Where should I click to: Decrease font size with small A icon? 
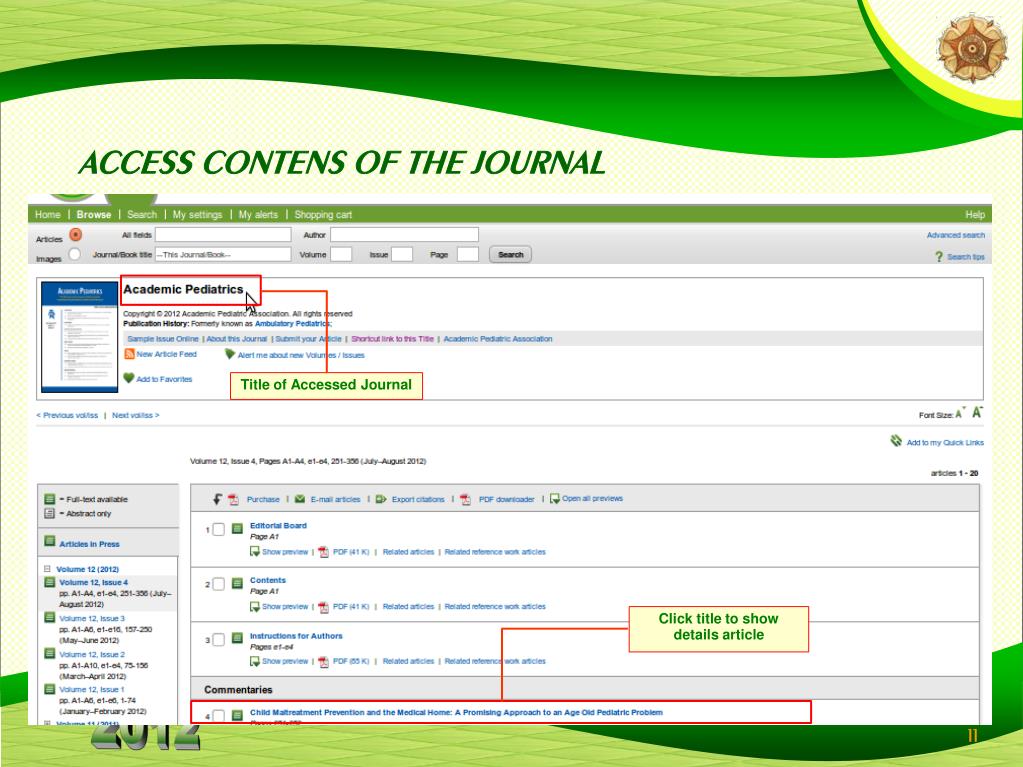[960, 414]
